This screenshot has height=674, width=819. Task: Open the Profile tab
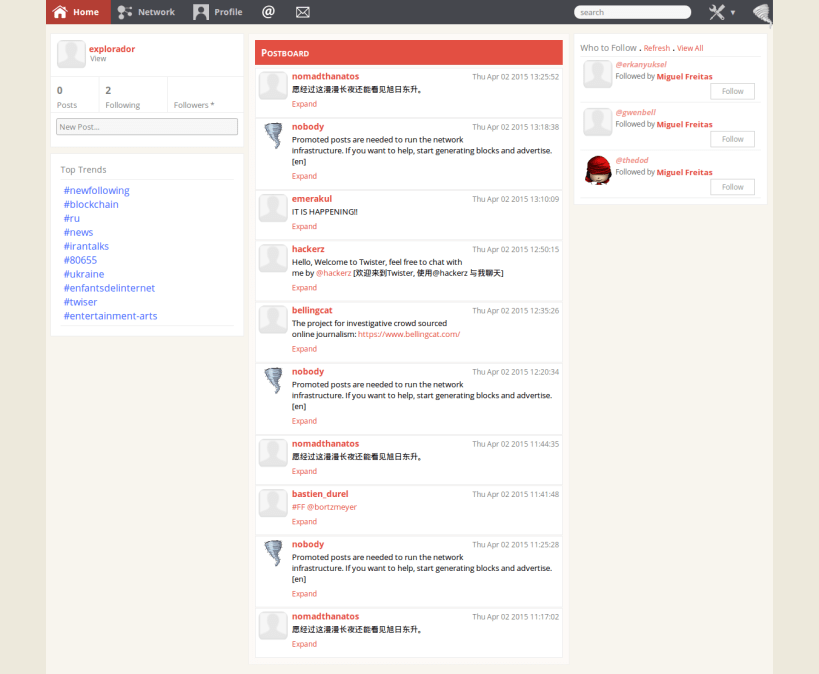pyautogui.click(x=217, y=12)
